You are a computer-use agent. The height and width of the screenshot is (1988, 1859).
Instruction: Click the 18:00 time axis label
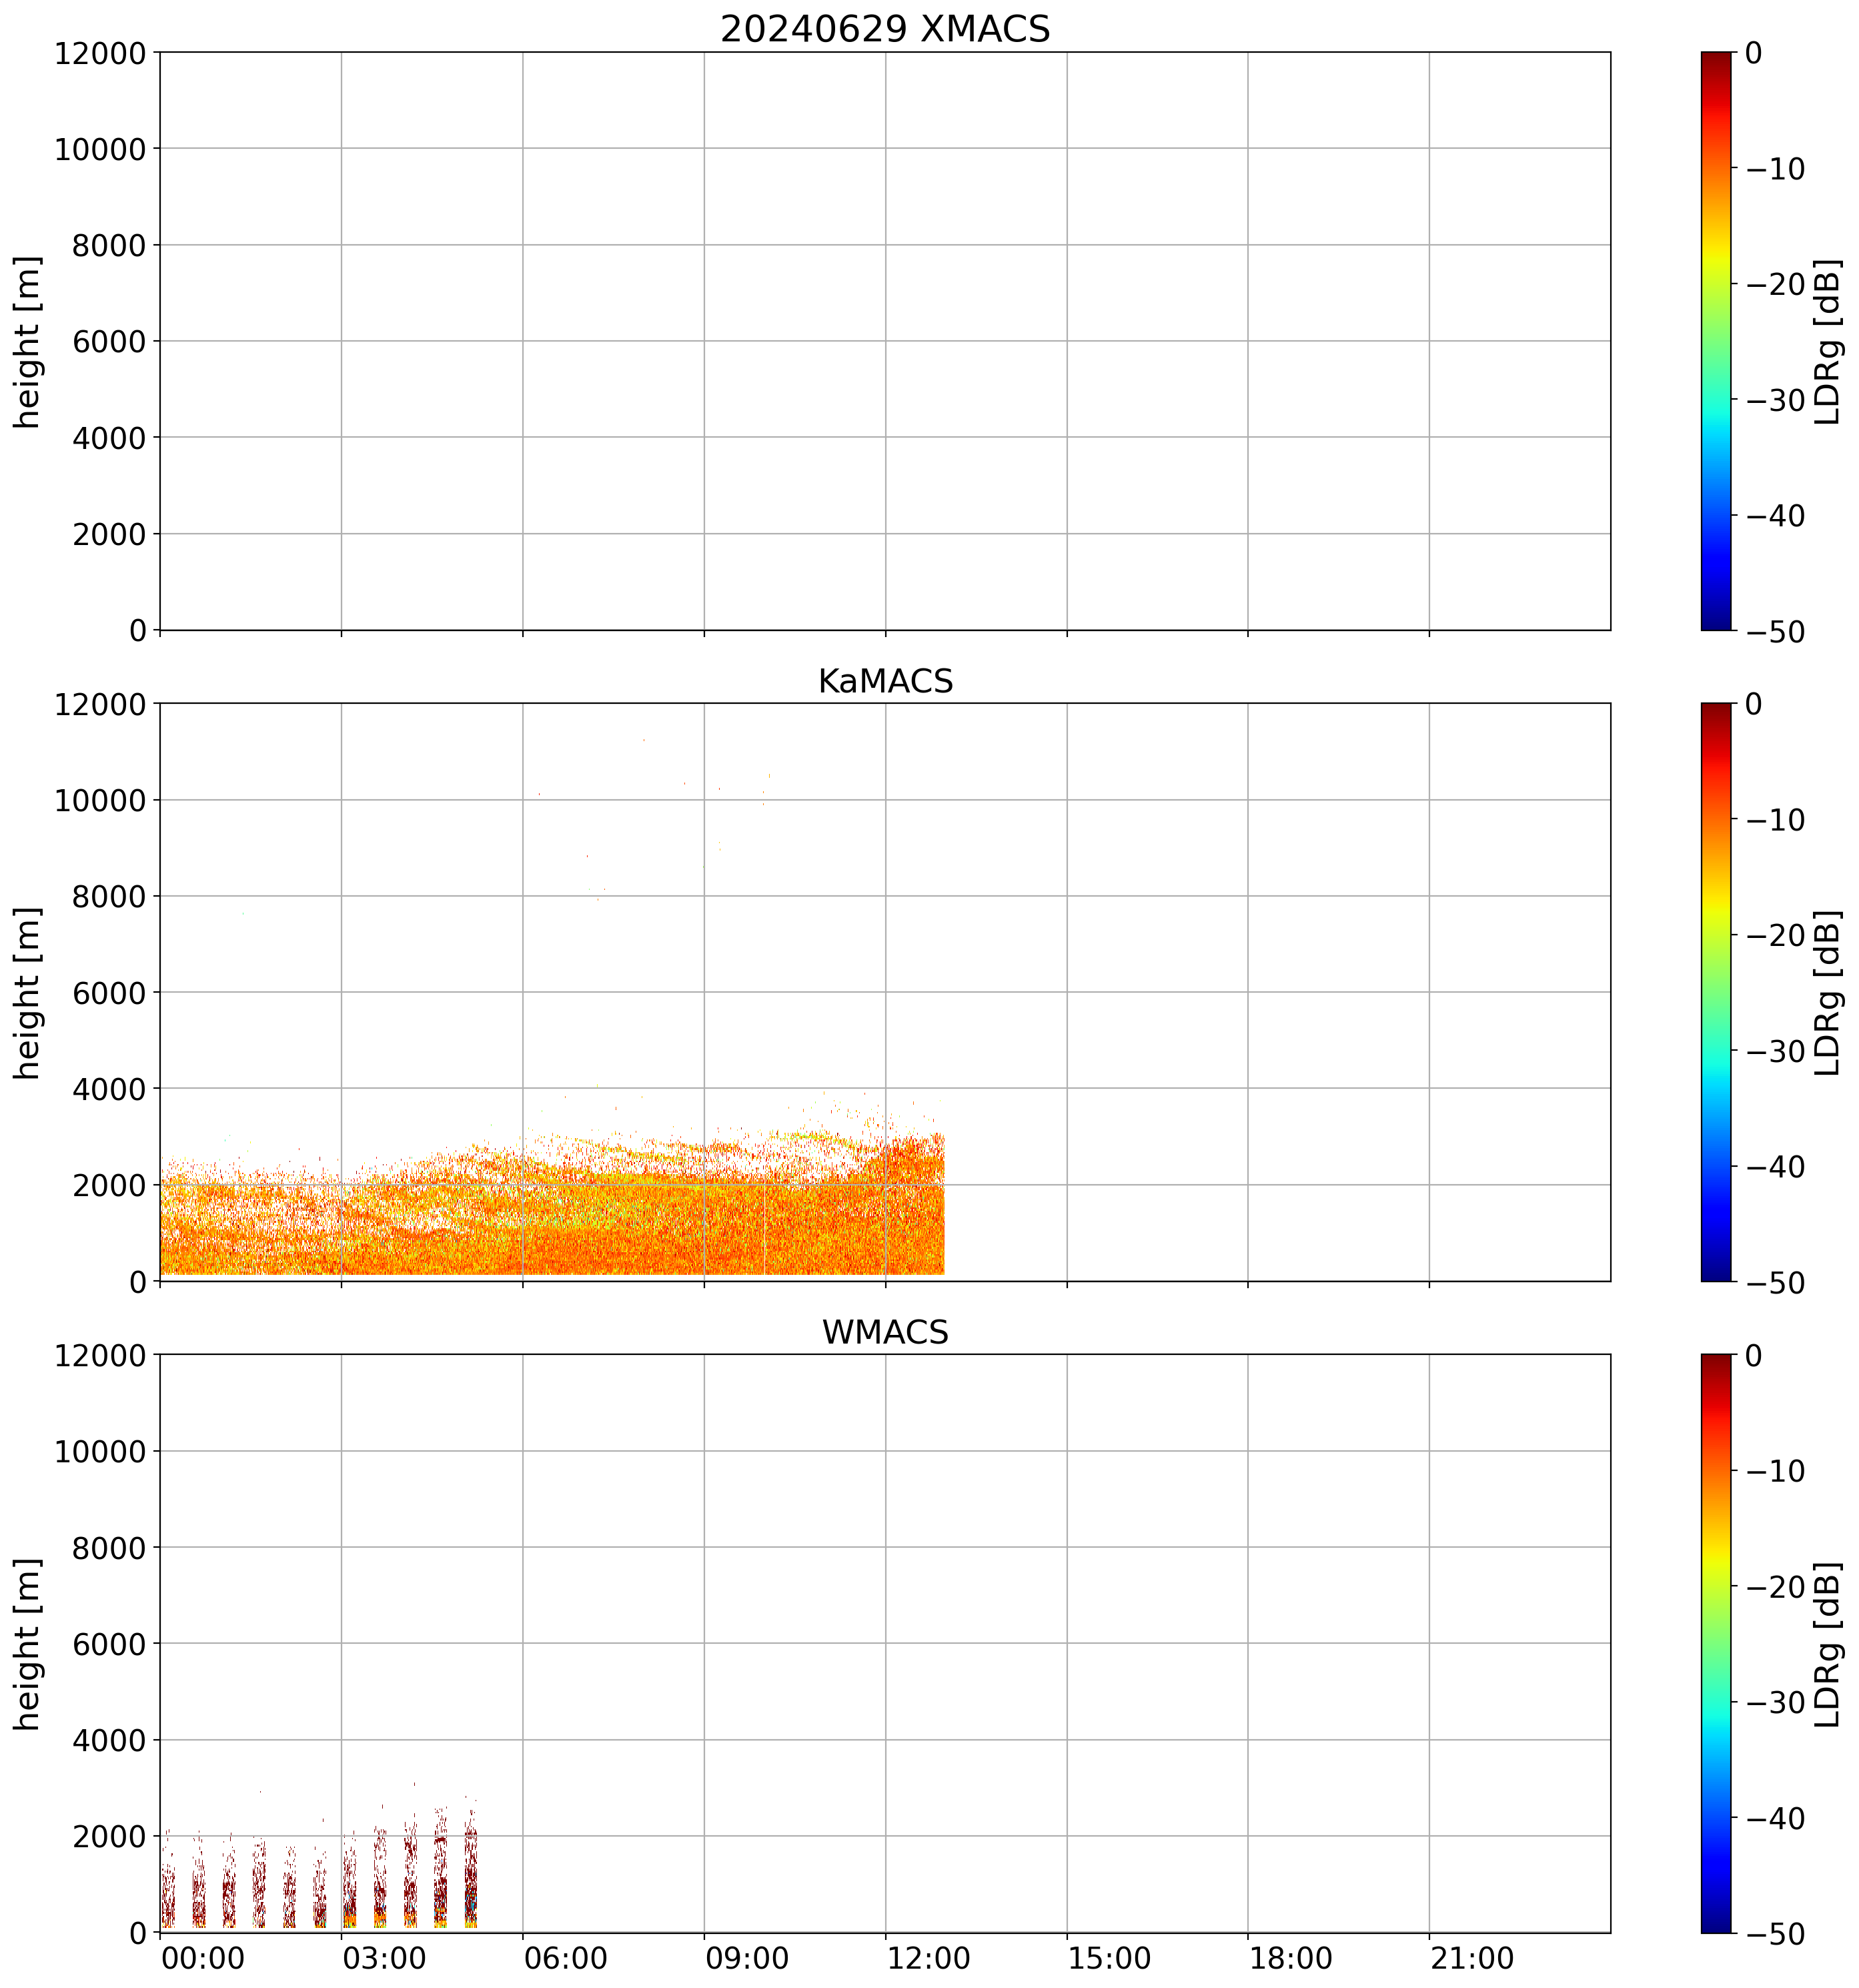click(x=1291, y=1959)
